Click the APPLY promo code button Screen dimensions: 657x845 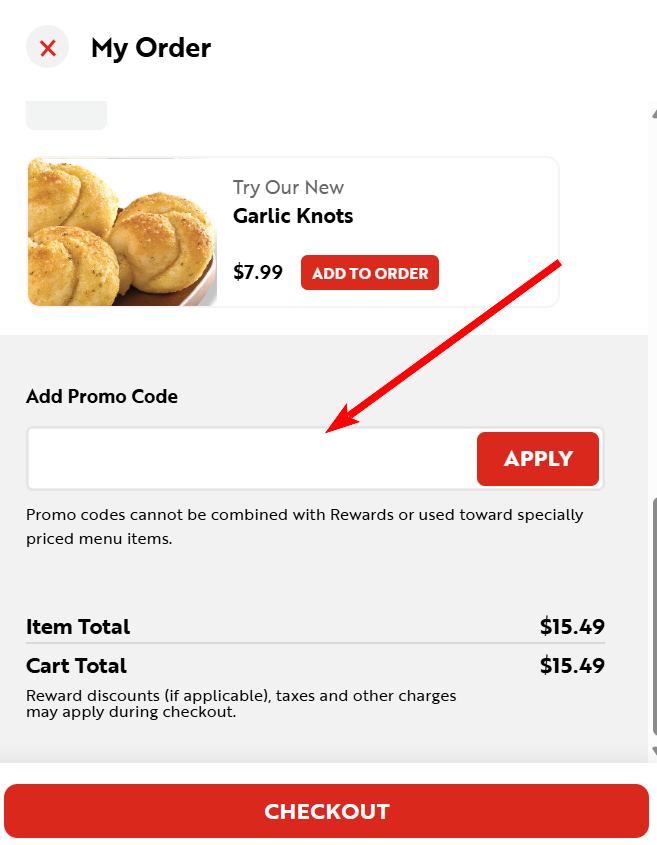[x=537, y=458]
